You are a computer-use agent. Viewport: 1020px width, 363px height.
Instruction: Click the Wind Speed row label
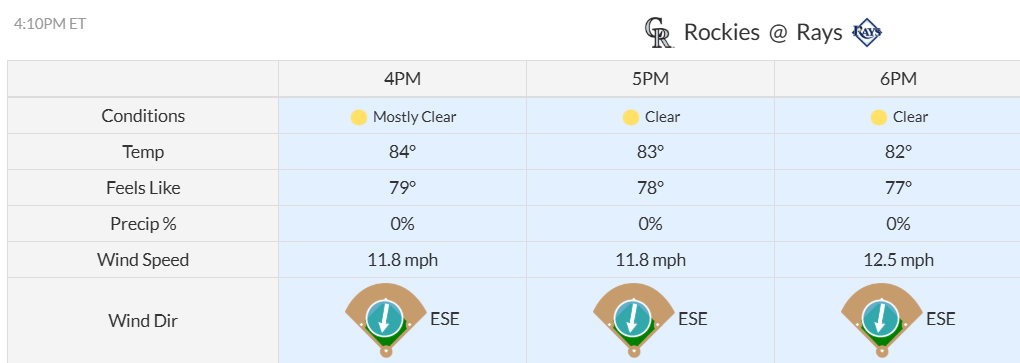pos(143,260)
